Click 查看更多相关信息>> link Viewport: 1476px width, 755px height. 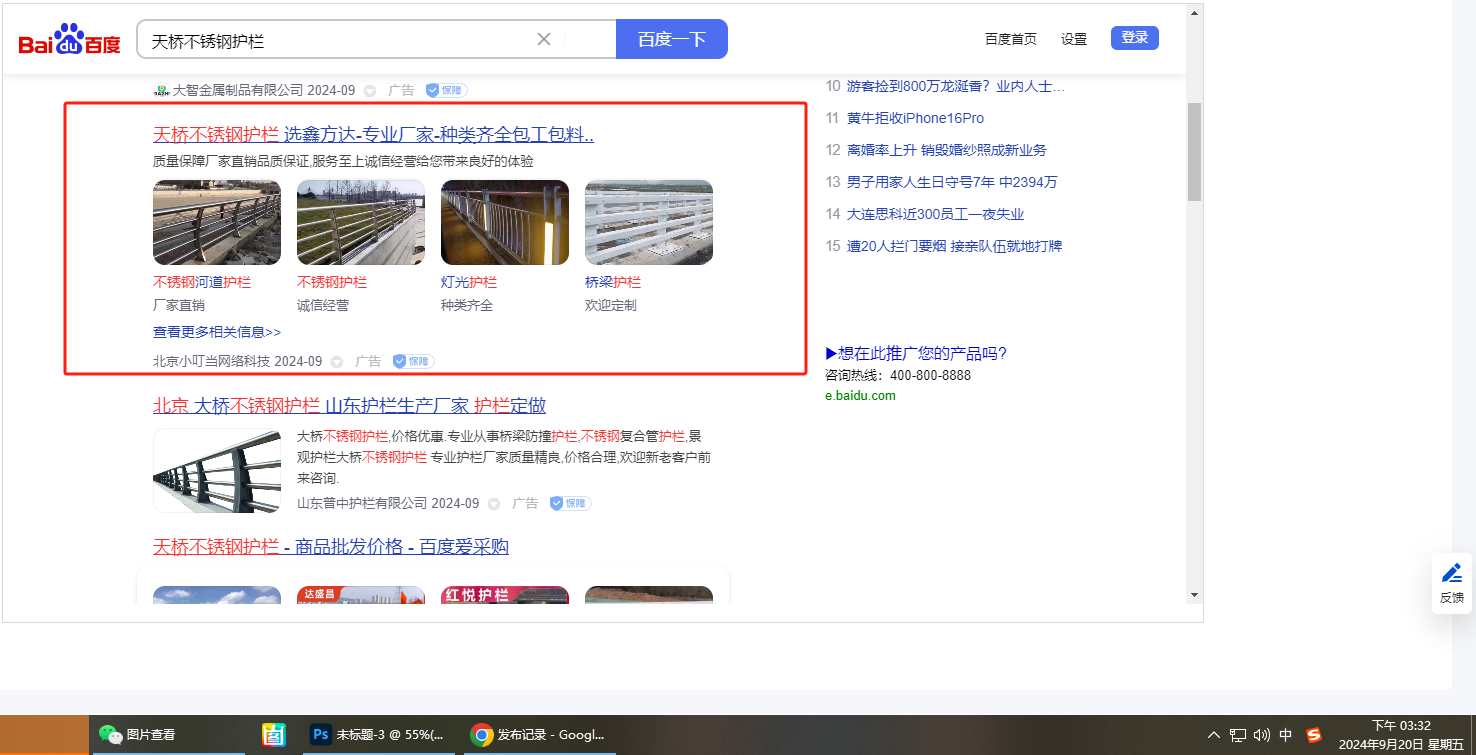[217, 332]
